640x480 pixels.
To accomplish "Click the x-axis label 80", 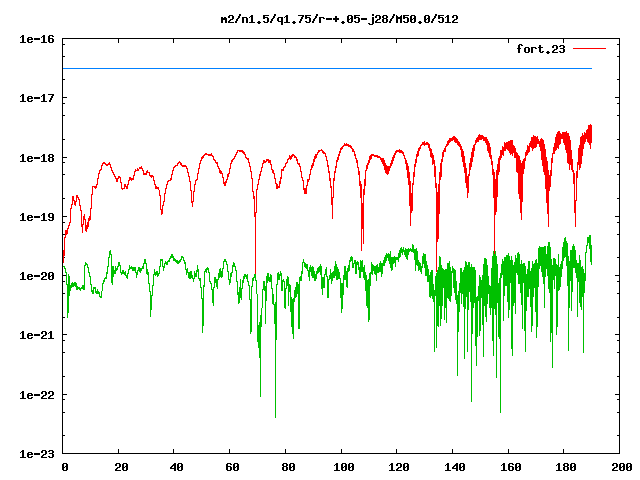I will coord(288,467).
